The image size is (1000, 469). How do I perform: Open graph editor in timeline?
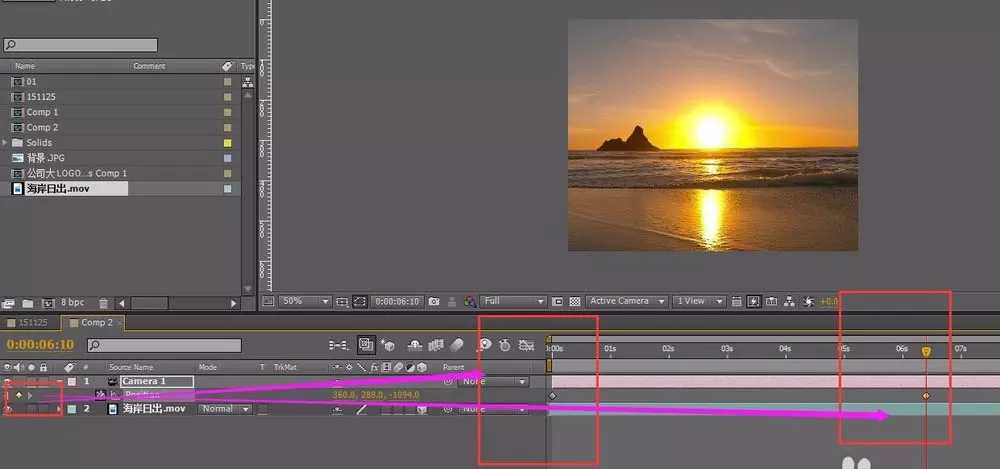(x=526, y=345)
